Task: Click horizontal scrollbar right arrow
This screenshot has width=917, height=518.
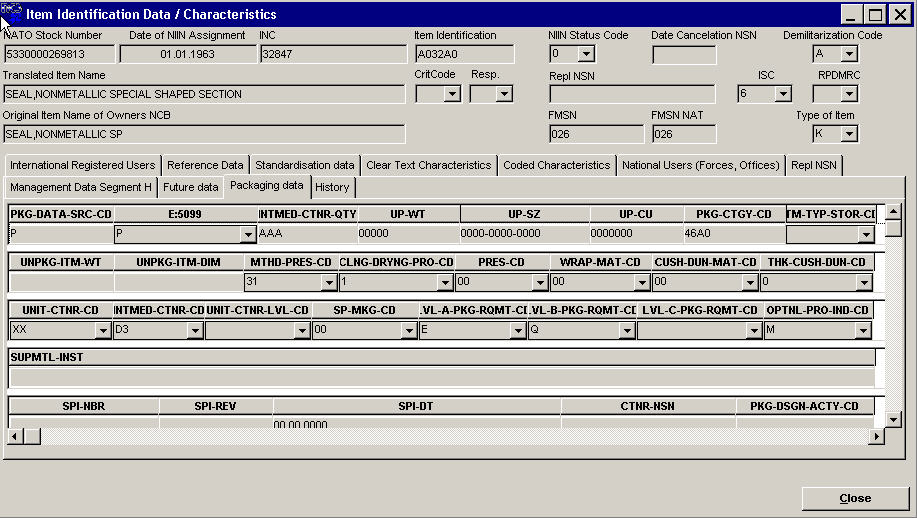Action: (x=876, y=436)
